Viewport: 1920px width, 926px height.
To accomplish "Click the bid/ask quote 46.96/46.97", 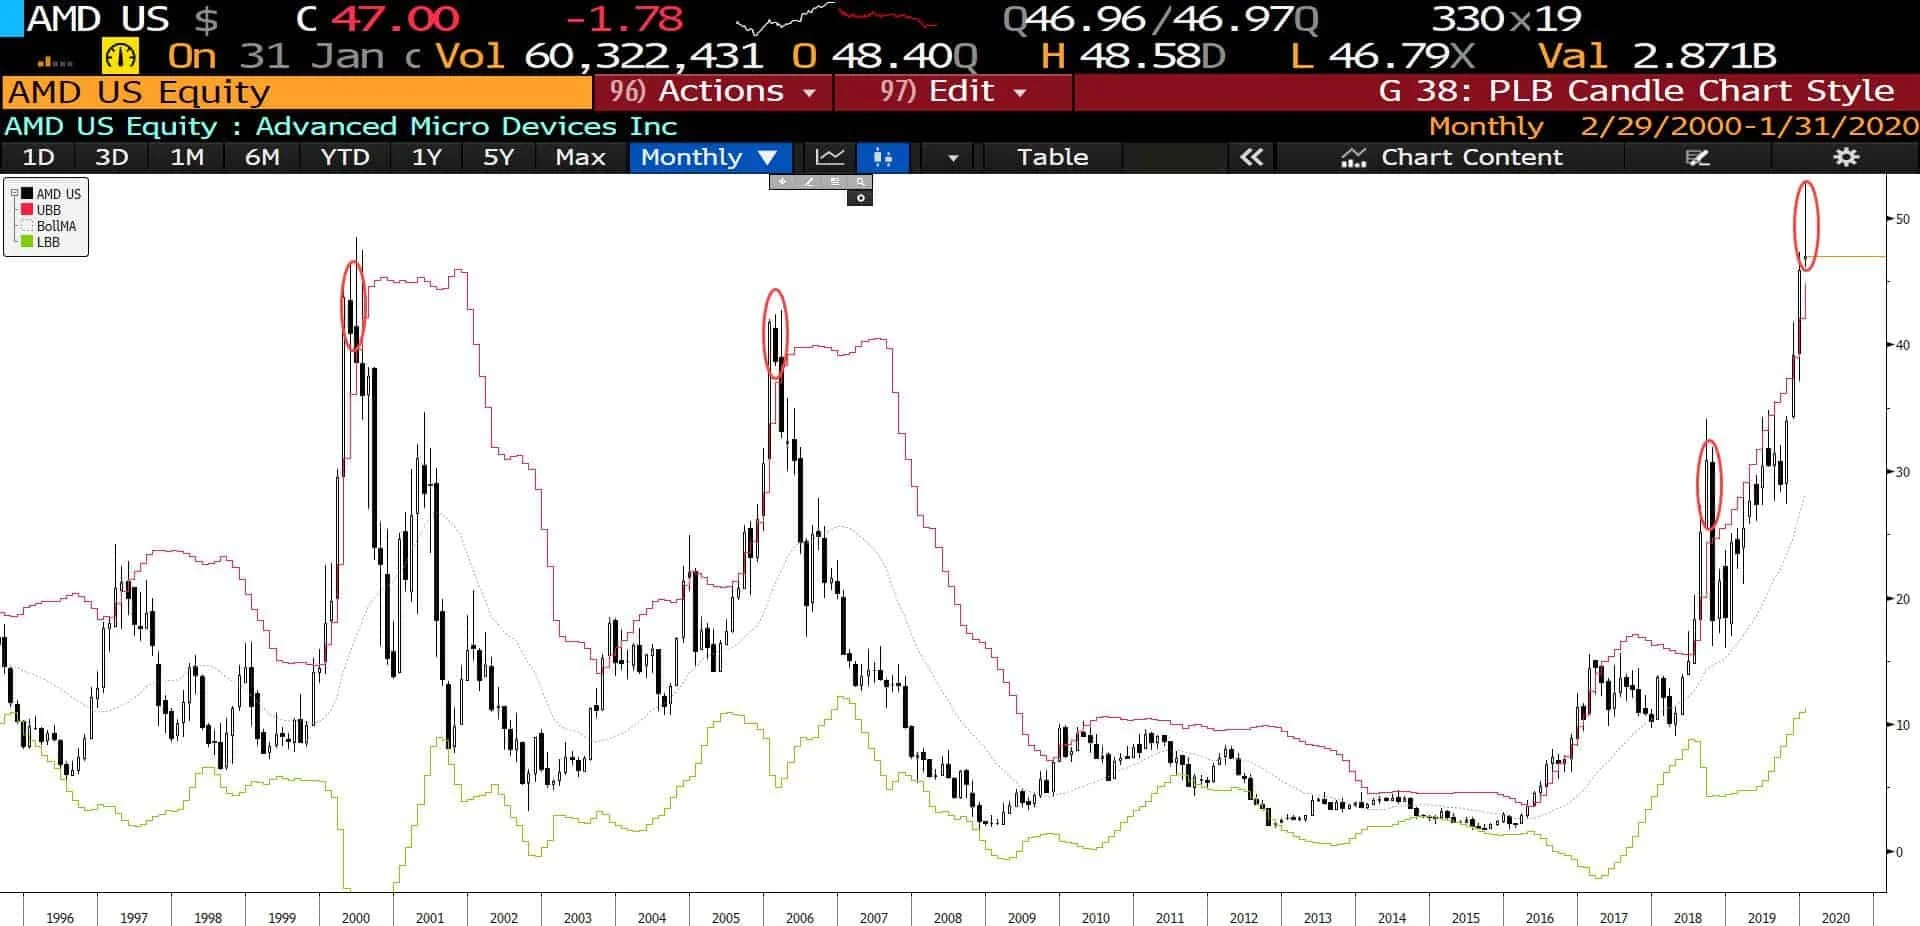I will click(x=1160, y=19).
